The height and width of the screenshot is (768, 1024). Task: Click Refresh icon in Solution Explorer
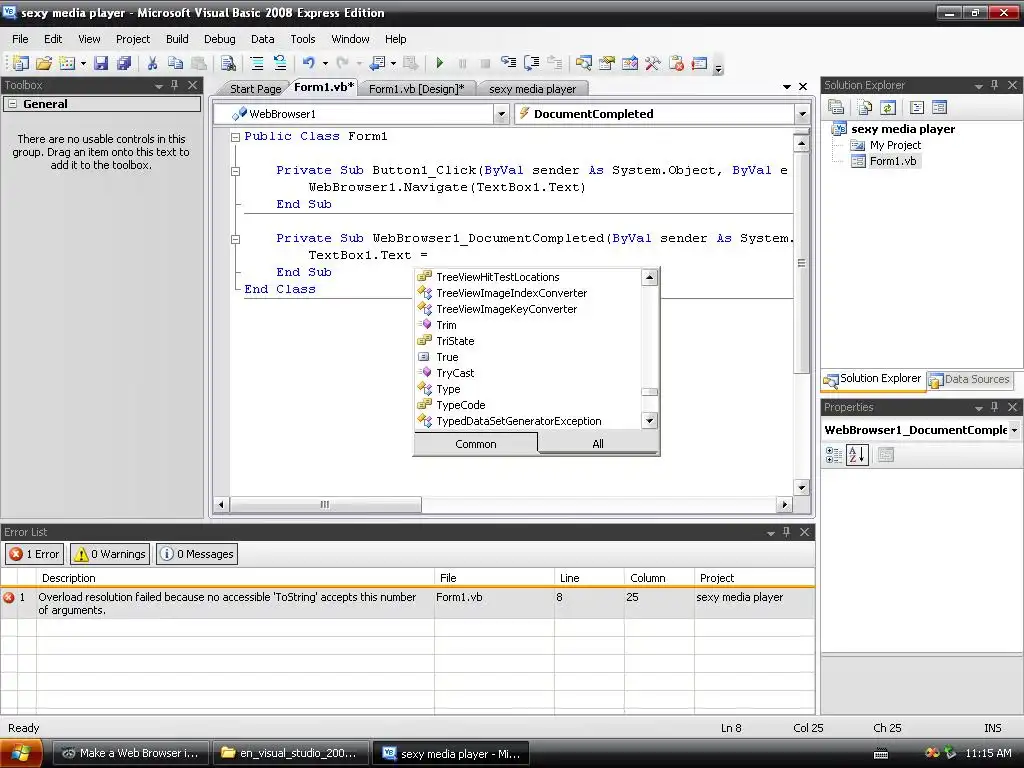click(887, 107)
